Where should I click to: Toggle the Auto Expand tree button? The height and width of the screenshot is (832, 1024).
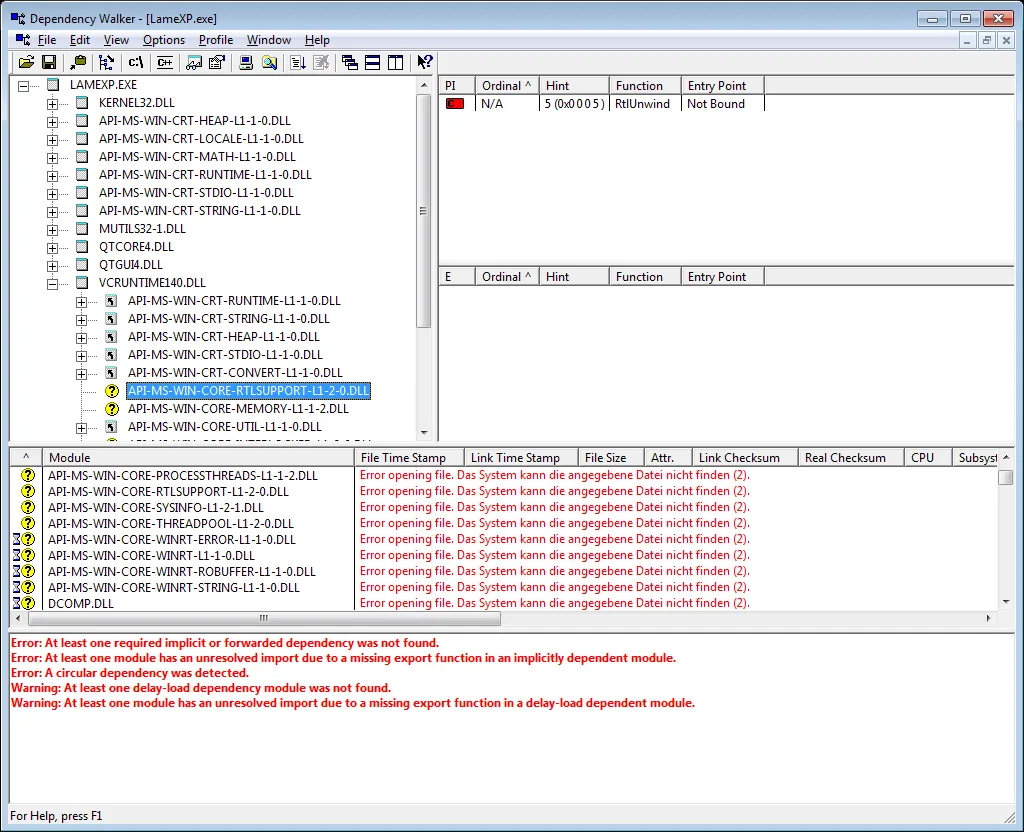click(106, 62)
